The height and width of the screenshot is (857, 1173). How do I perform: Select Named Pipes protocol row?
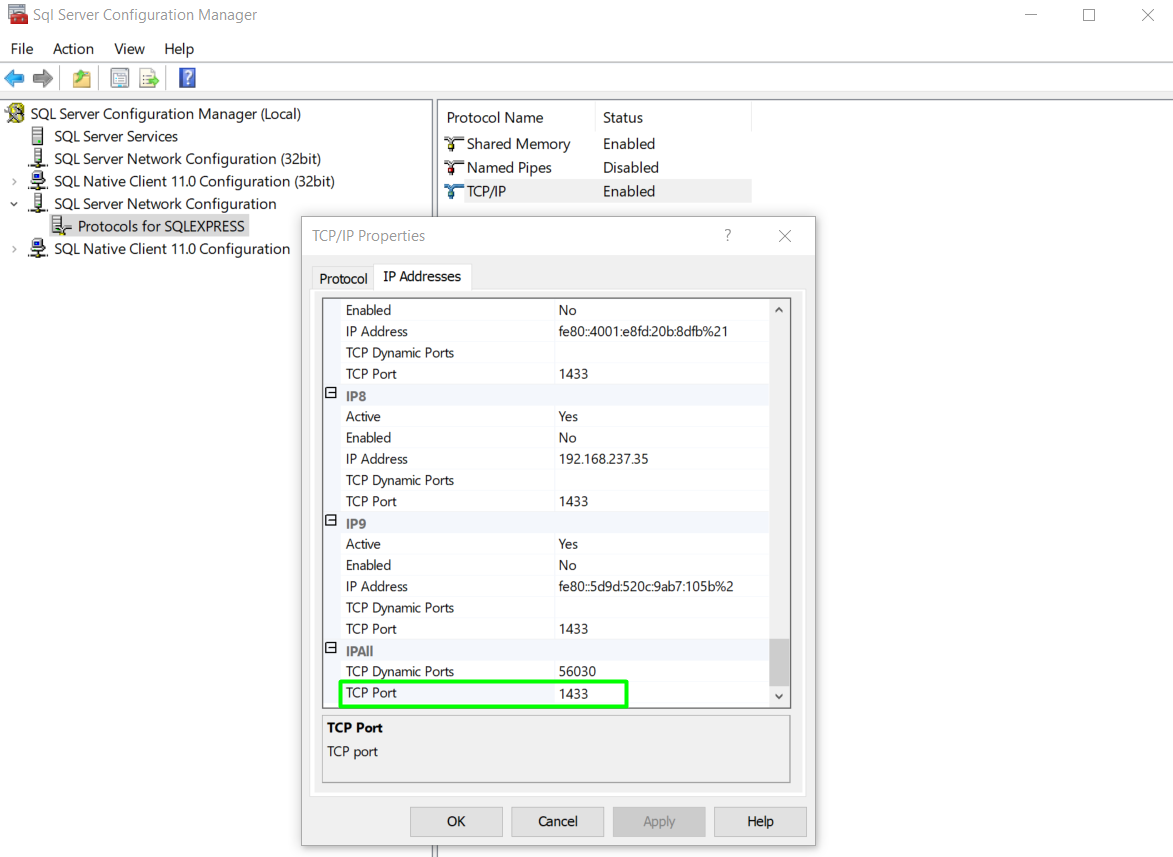coord(597,168)
